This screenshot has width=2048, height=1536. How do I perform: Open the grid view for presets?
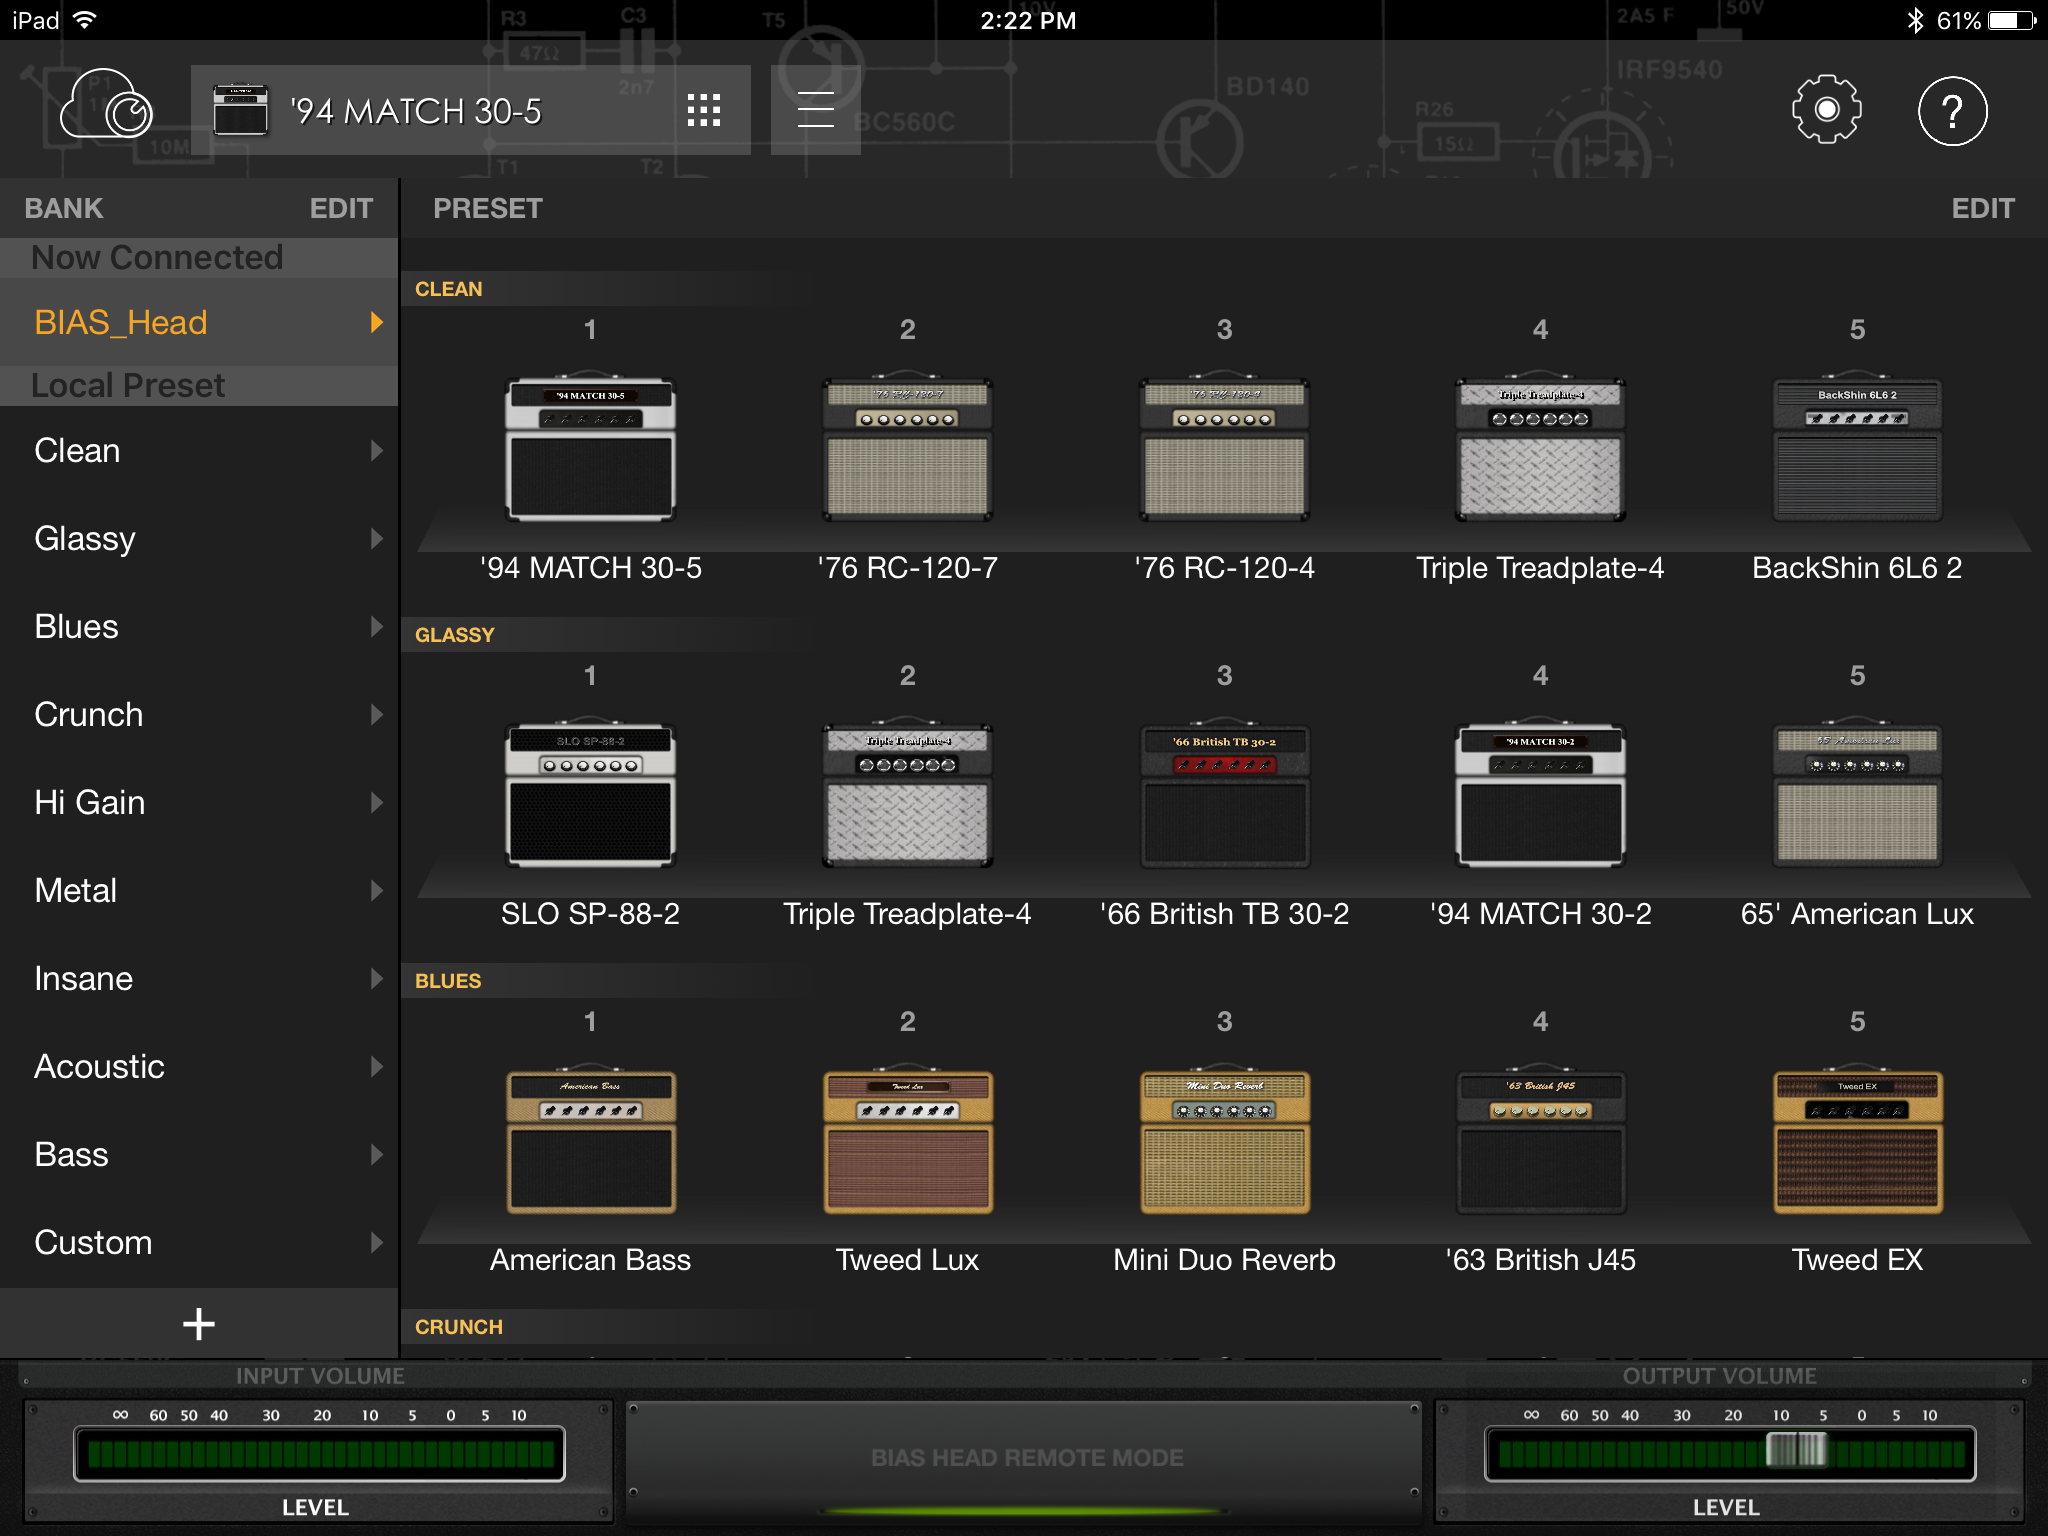click(x=701, y=110)
